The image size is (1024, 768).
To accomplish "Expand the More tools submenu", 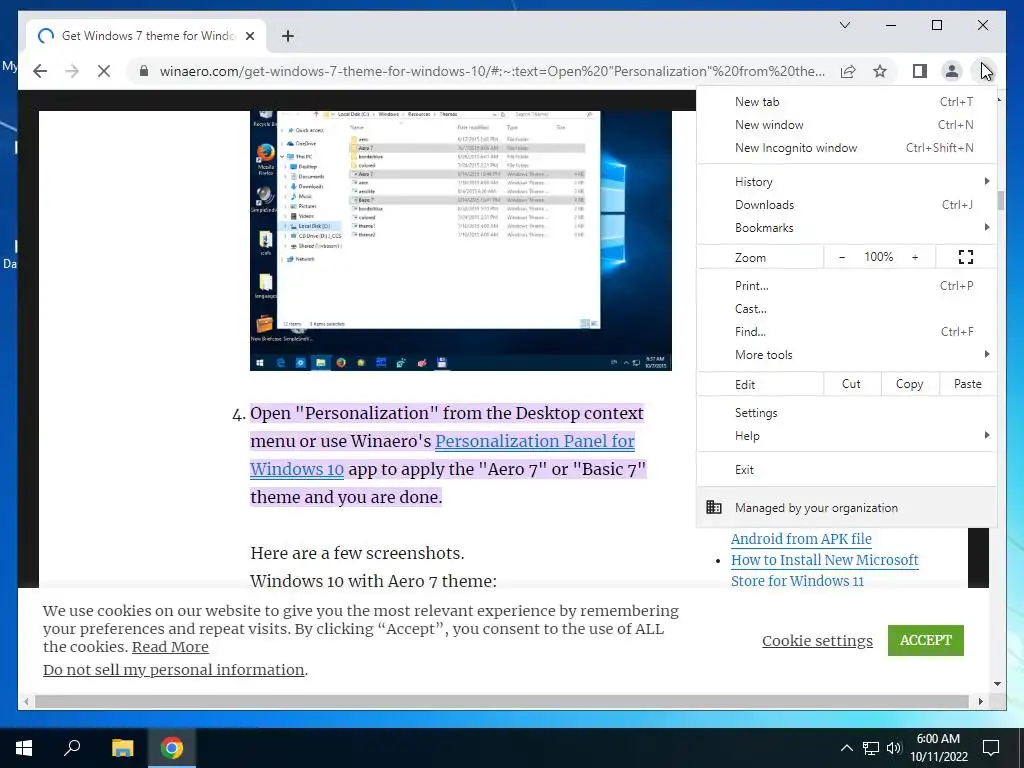I will coord(846,355).
